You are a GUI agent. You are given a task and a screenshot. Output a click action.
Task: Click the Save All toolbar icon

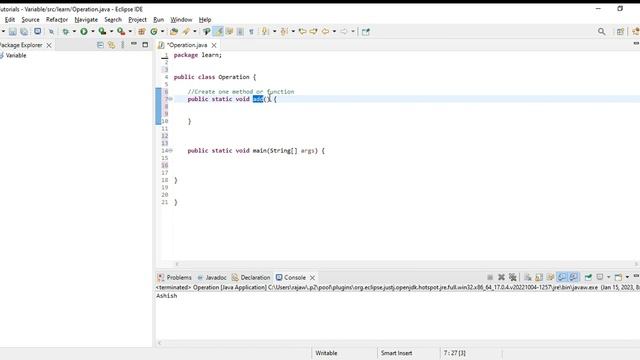24,31
